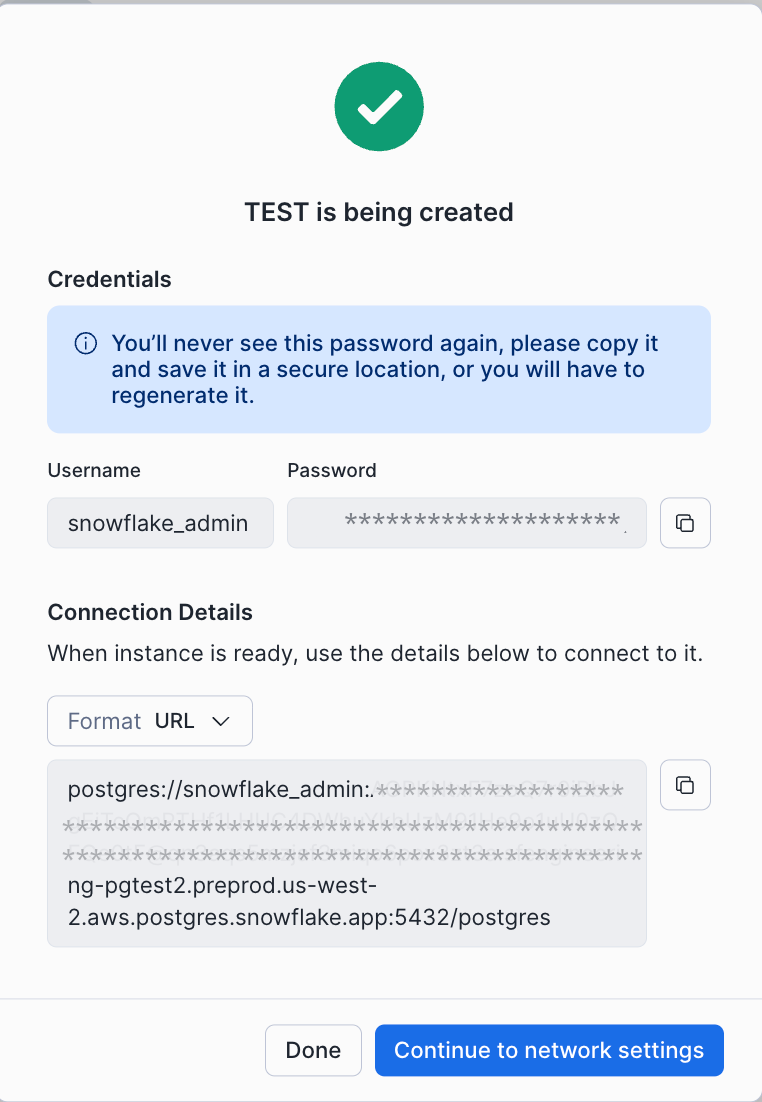Click the masked password field

pos(466,522)
